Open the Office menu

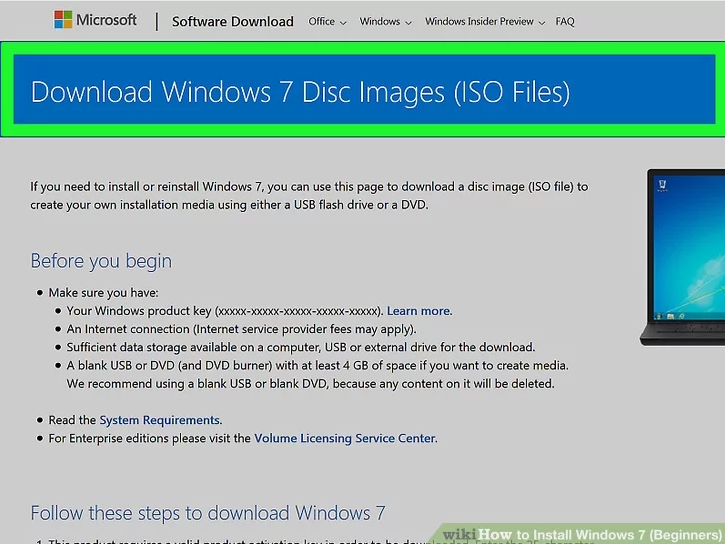click(321, 22)
